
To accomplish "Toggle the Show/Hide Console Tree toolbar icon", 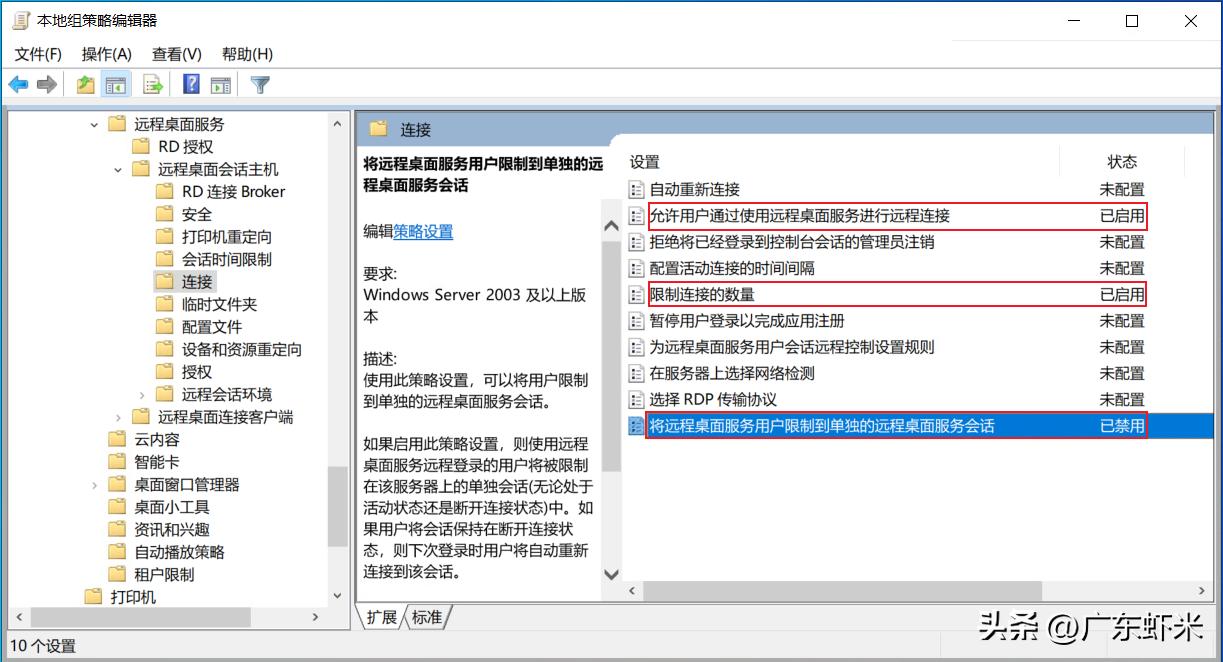I will click(116, 84).
